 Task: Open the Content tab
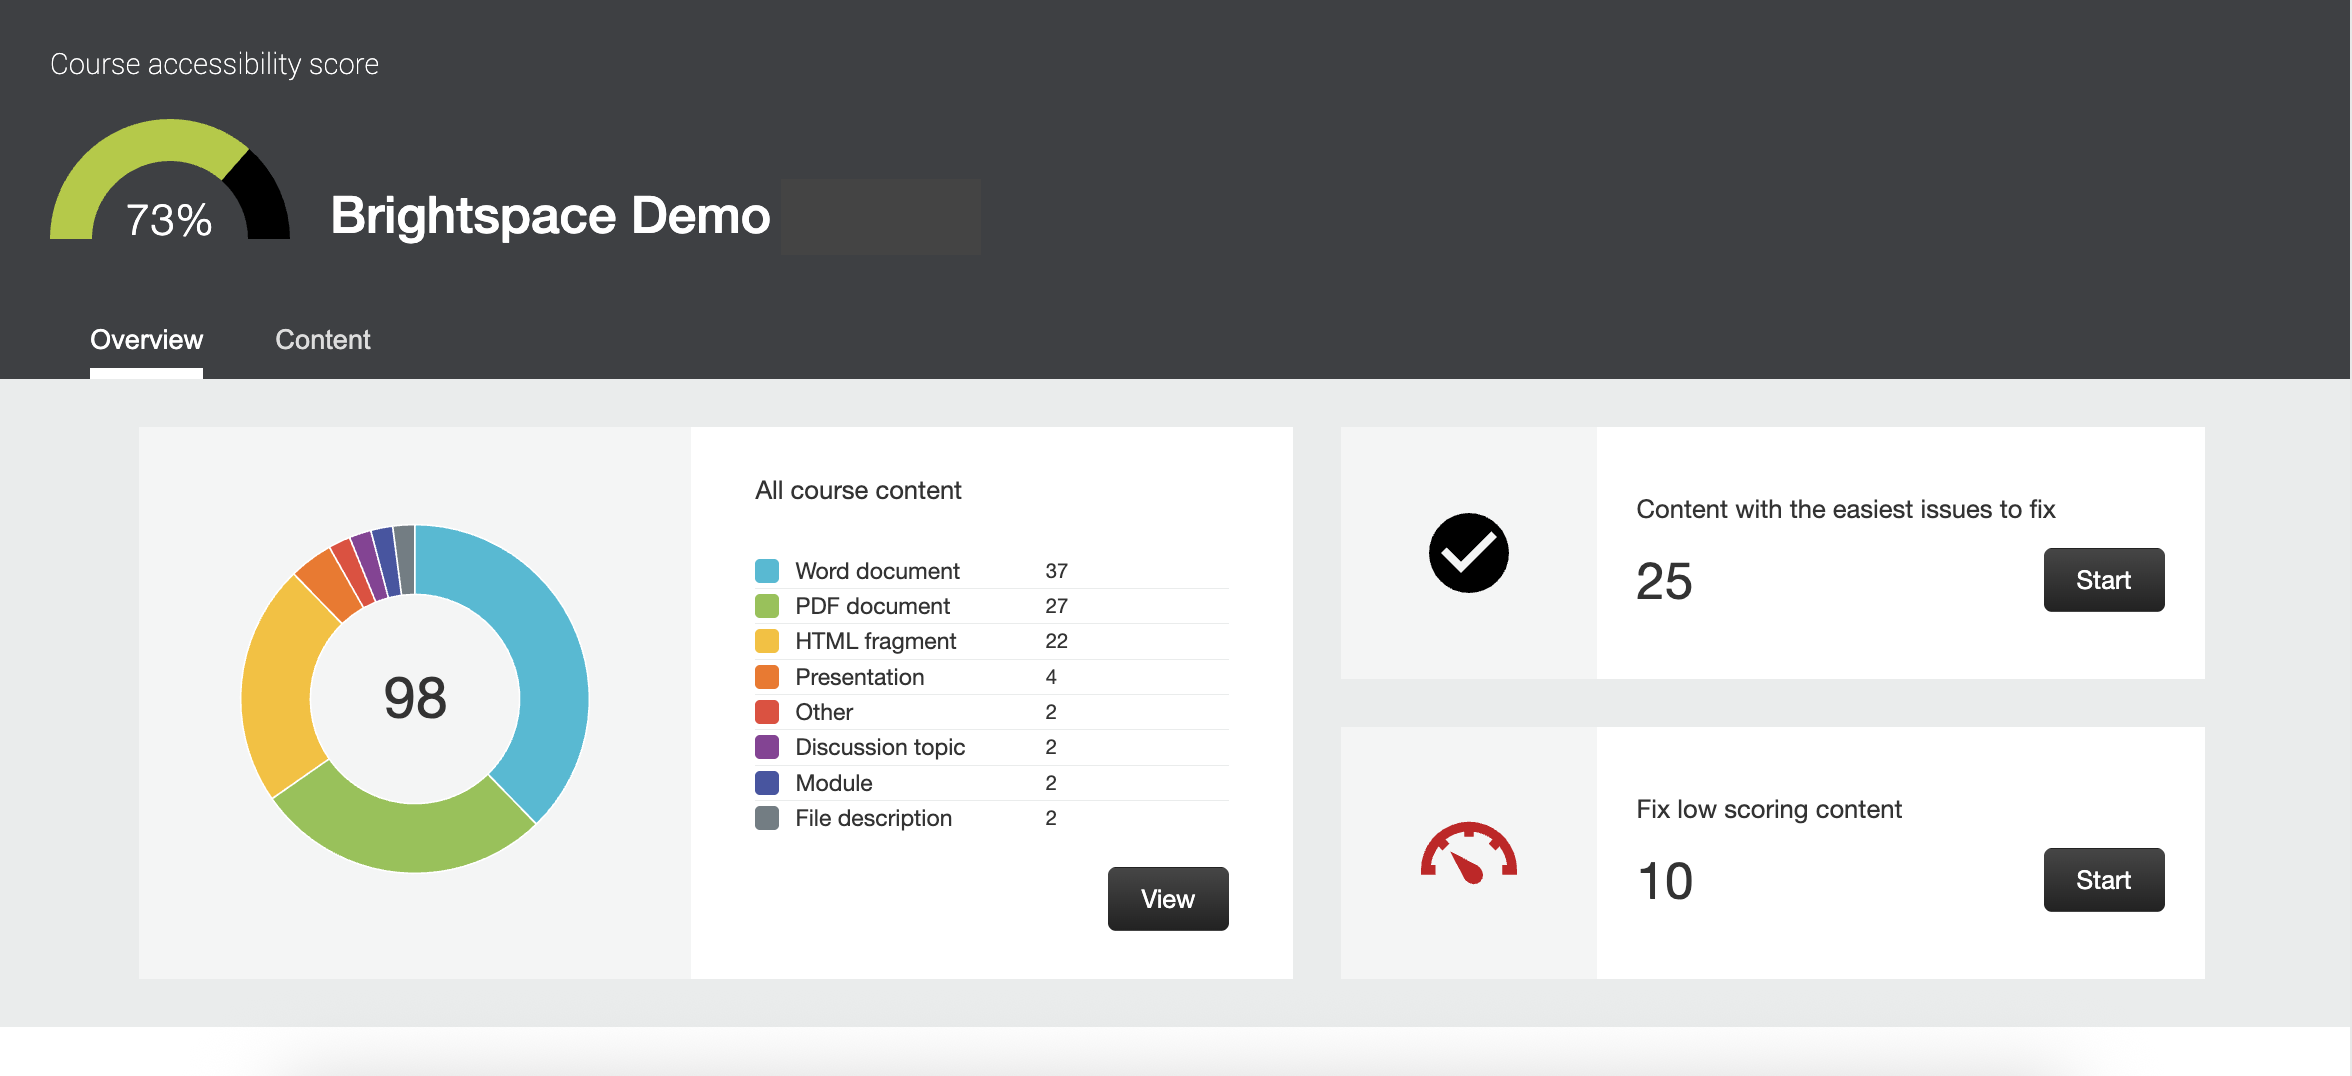tap(323, 340)
